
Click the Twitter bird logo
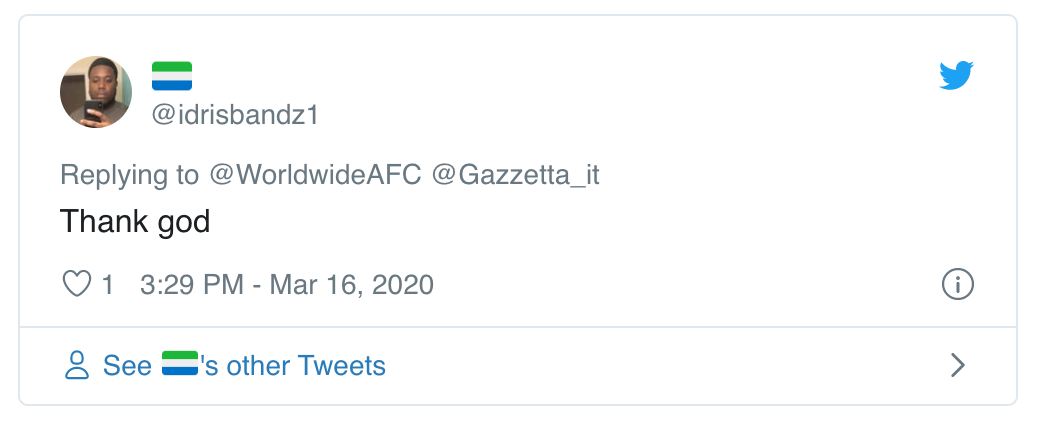(x=956, y=76)
